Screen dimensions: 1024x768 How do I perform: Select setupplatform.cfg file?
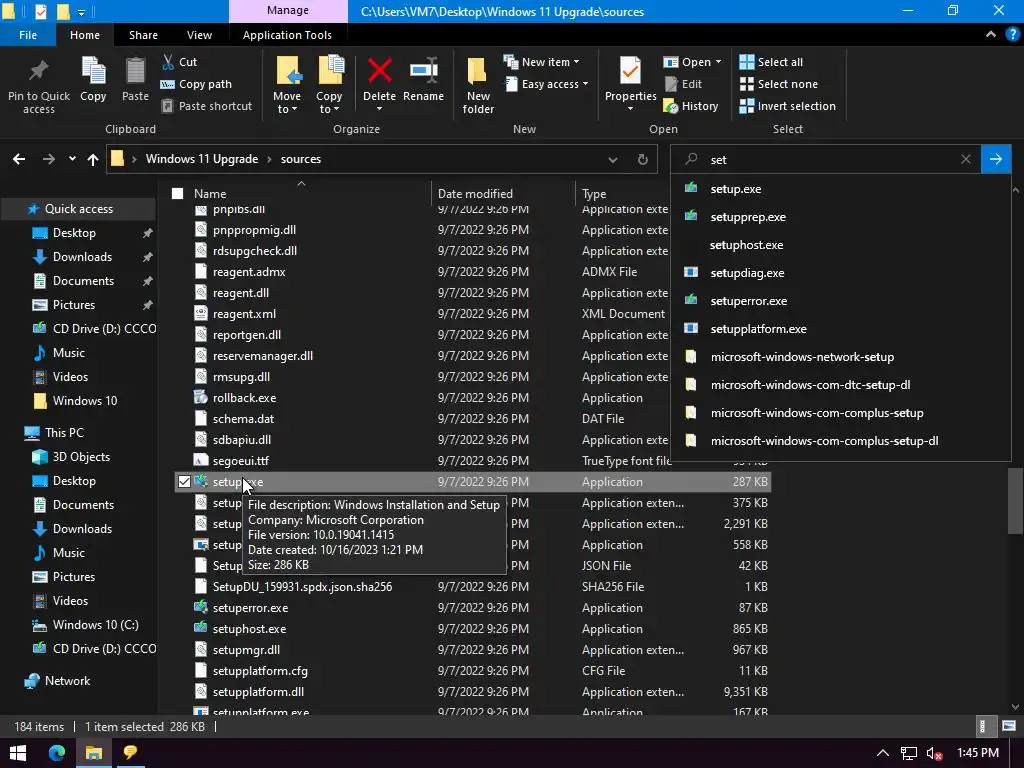pos(260,671)
